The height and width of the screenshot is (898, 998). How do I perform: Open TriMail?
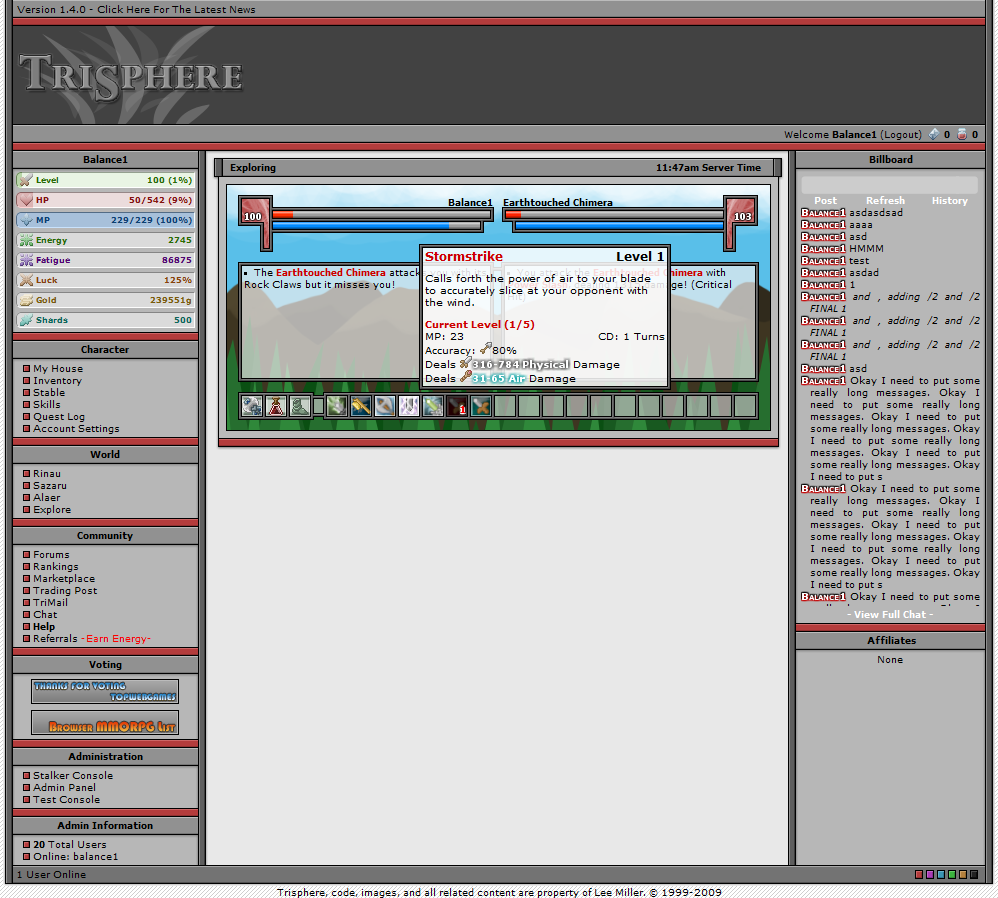(50, 603)
